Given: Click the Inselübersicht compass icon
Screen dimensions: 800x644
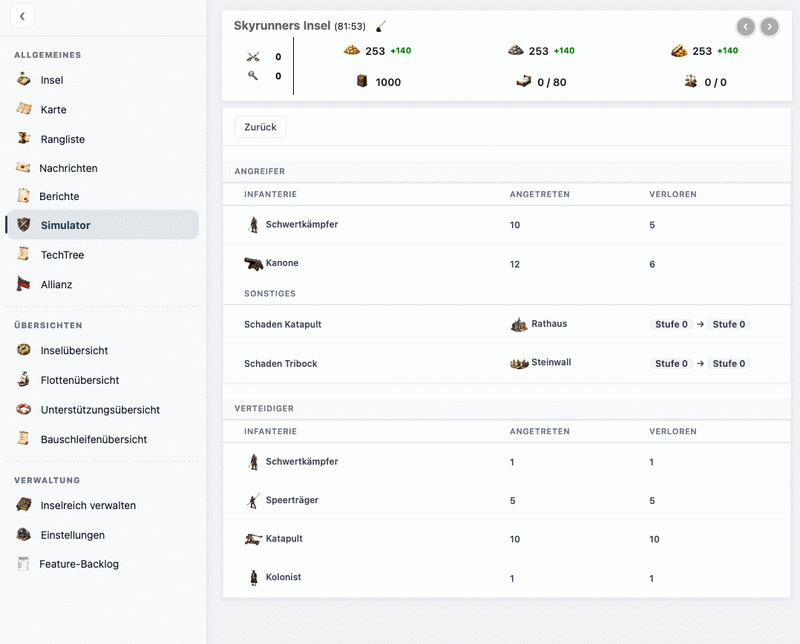Looking at the screenshot, I should coord(23,350).
